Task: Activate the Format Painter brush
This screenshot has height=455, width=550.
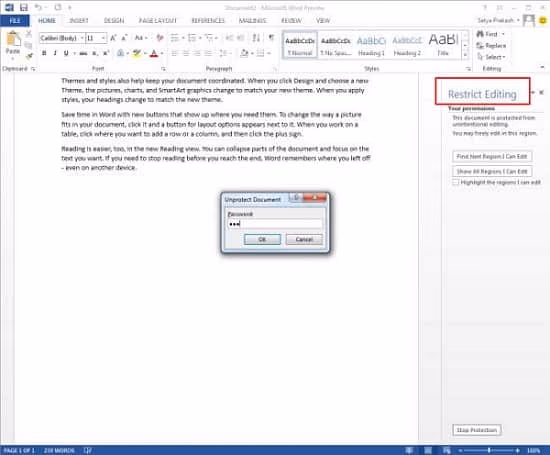Action: (29, 56)
